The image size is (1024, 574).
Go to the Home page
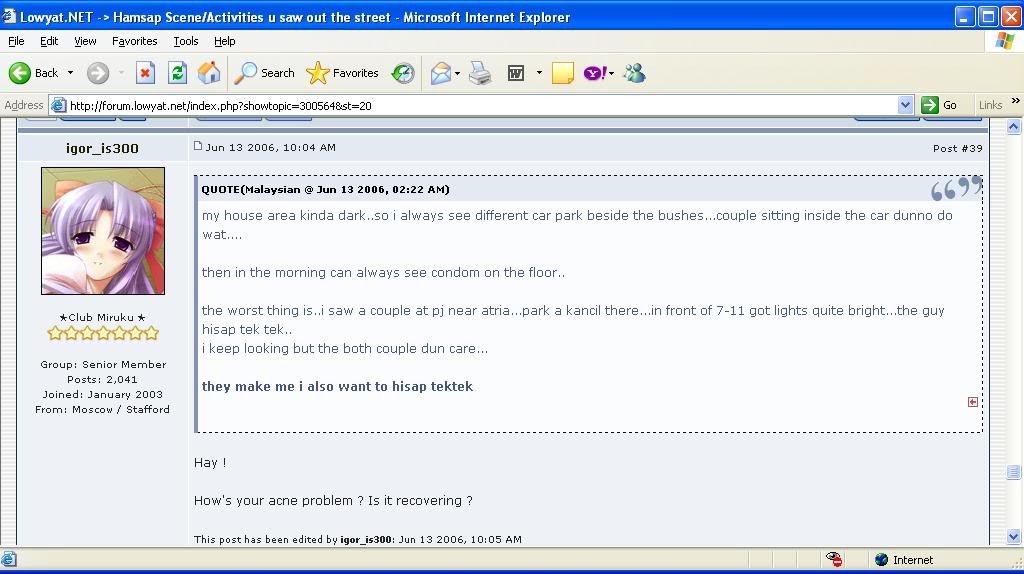pos(209,73)
